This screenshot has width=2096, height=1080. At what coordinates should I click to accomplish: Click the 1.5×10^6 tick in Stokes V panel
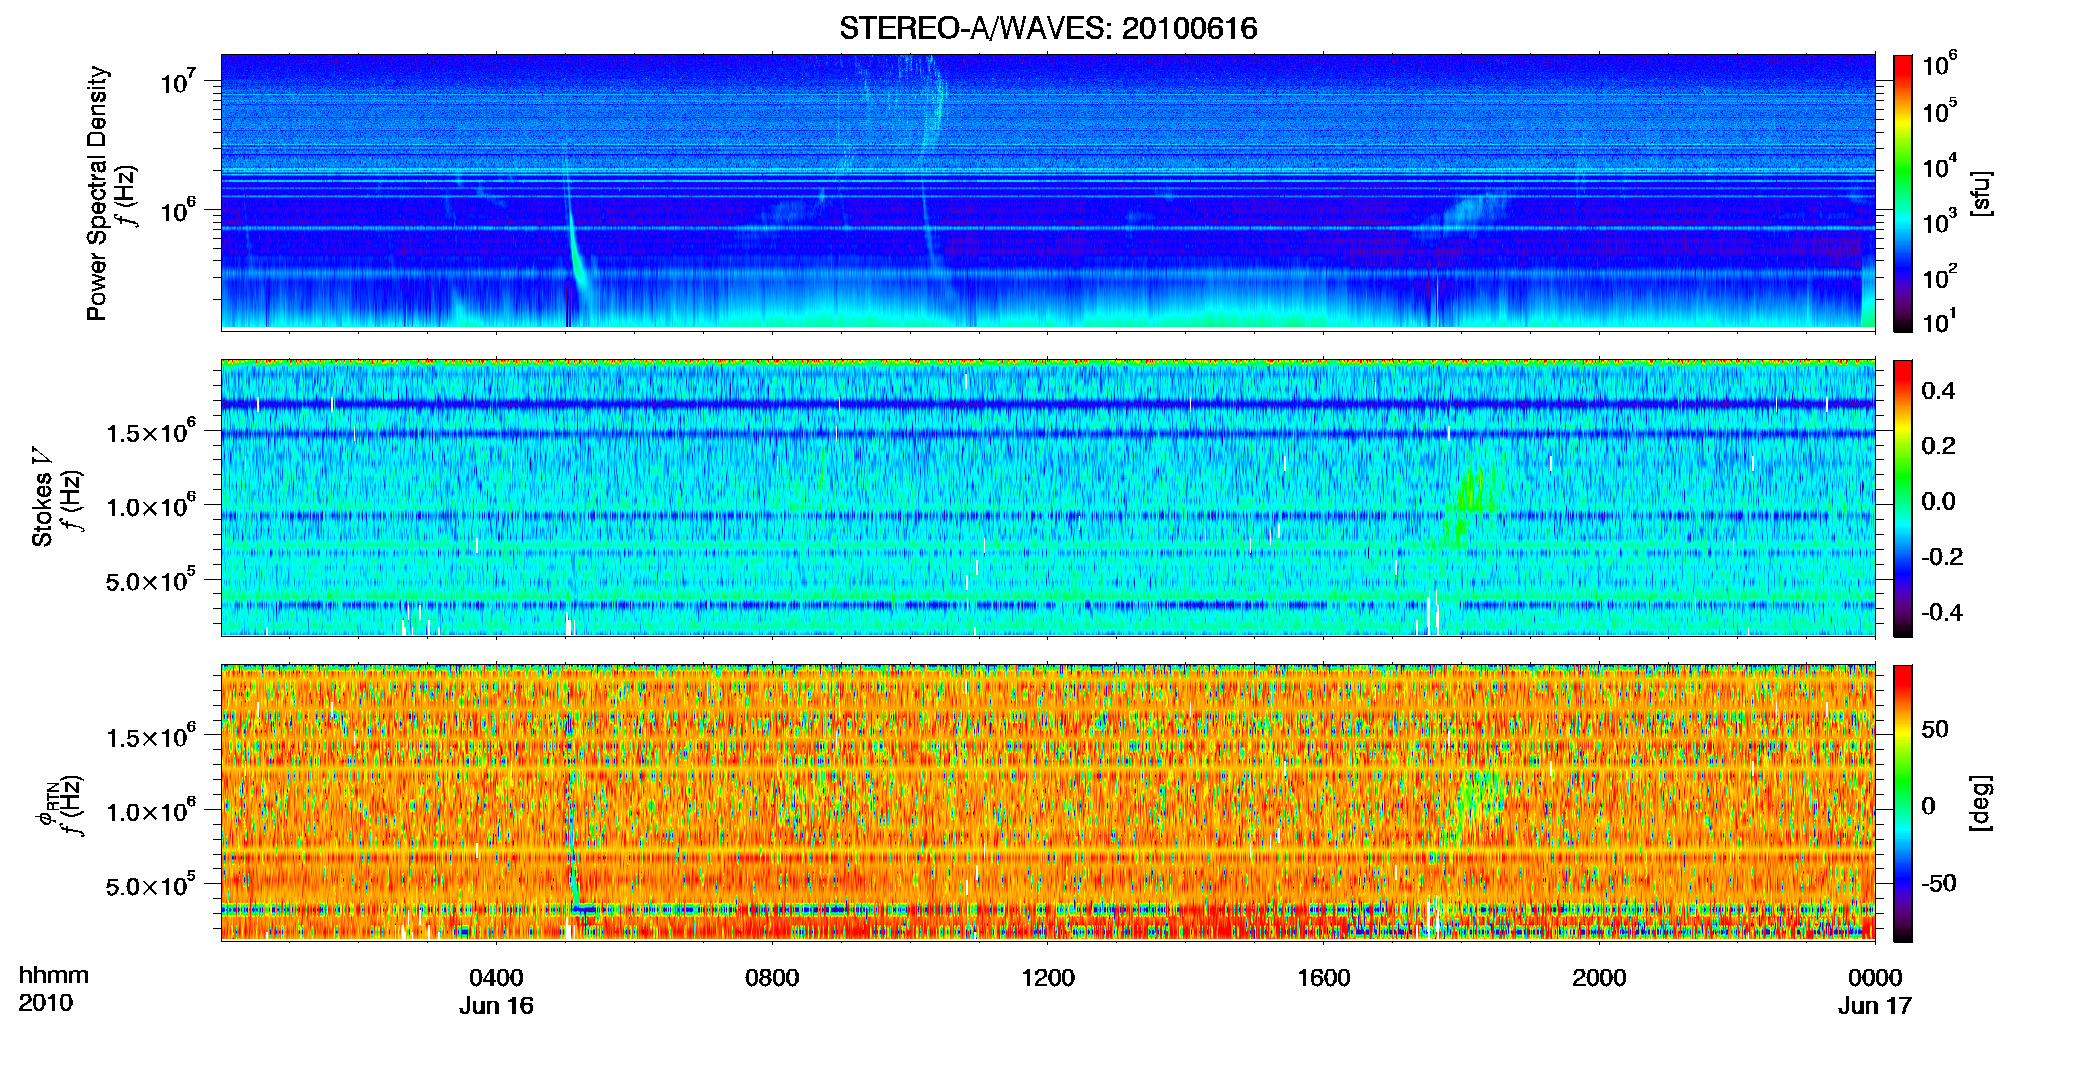[x=150, y=431]
